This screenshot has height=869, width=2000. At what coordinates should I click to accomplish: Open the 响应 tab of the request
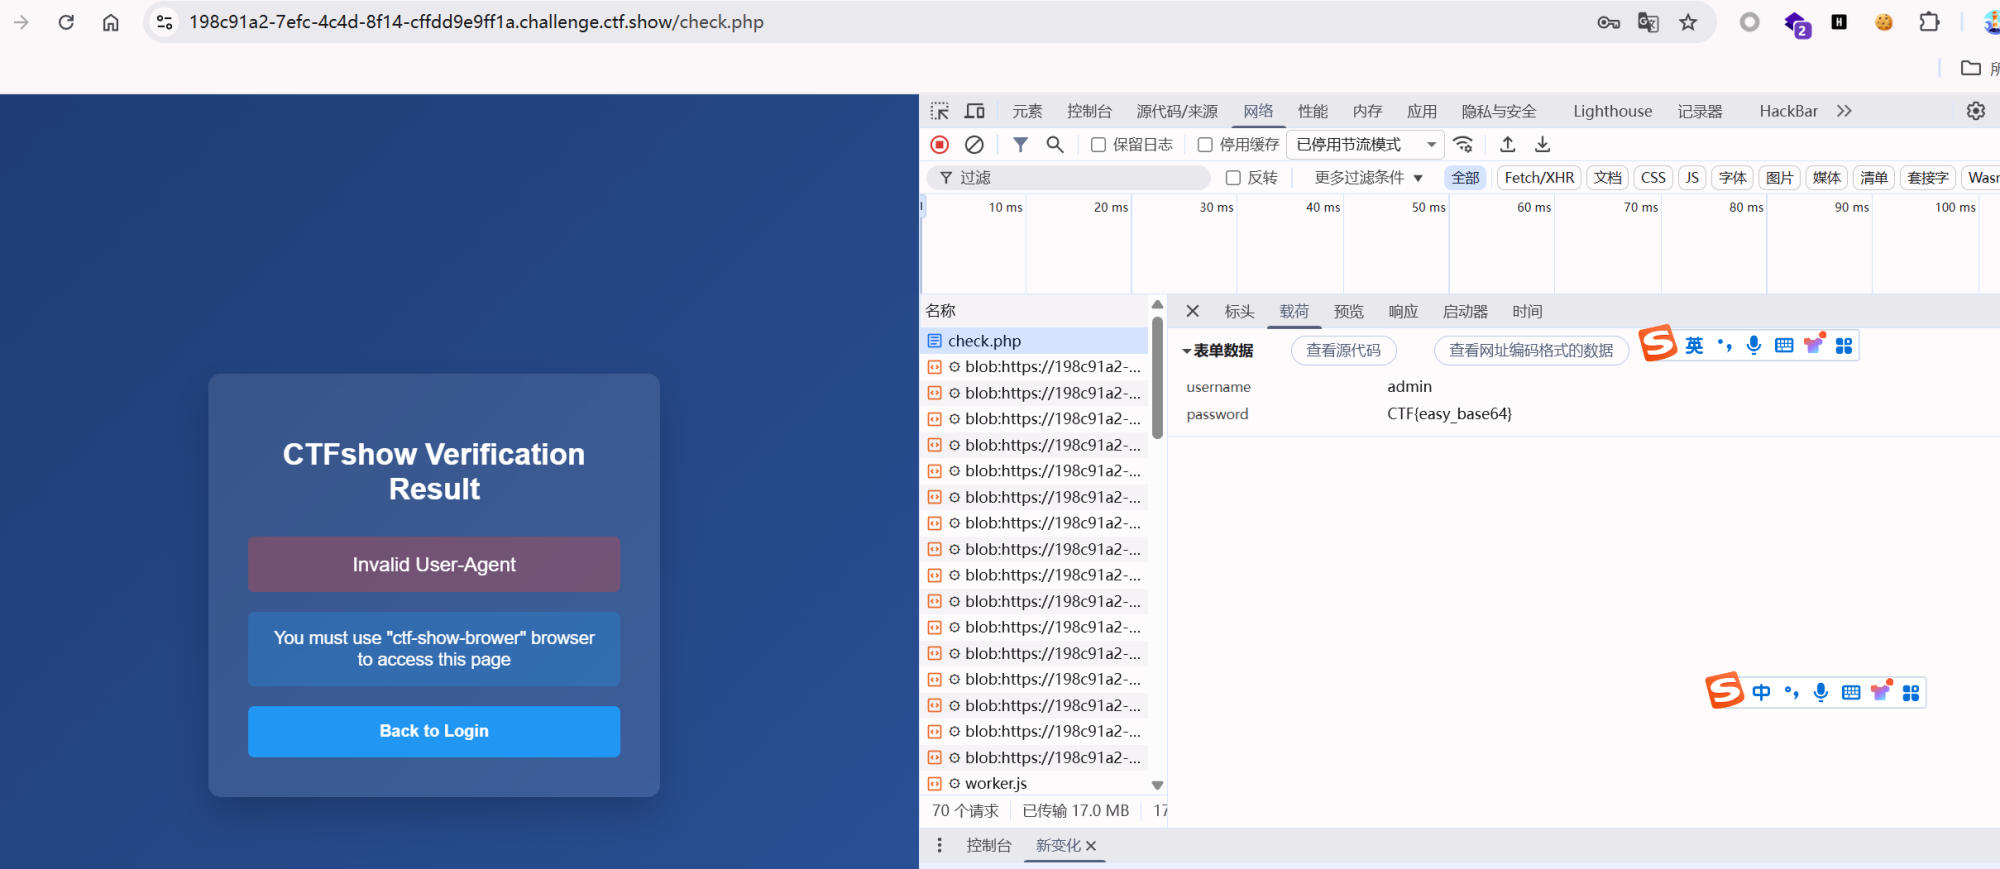[1403, 312]
